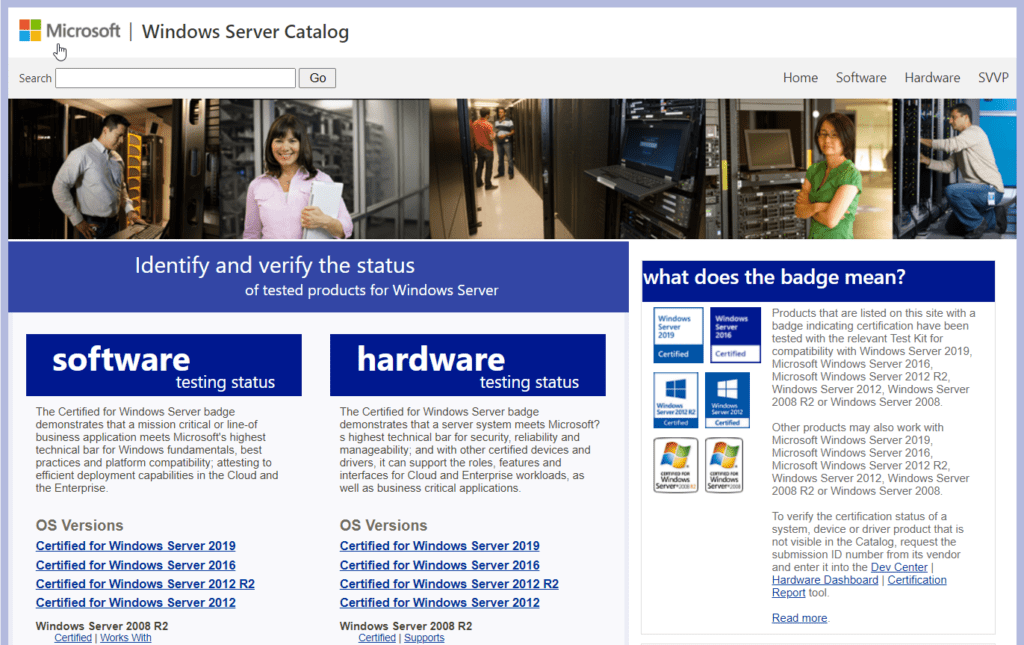Open the Hardware navigation item
The image size is (1024, 645).
(x=932, y=78)
